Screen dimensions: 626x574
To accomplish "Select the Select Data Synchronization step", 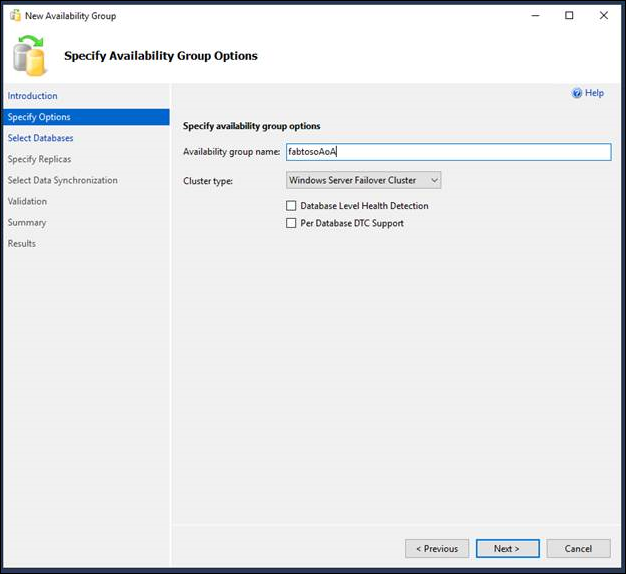I will click(x=62, y=180).
